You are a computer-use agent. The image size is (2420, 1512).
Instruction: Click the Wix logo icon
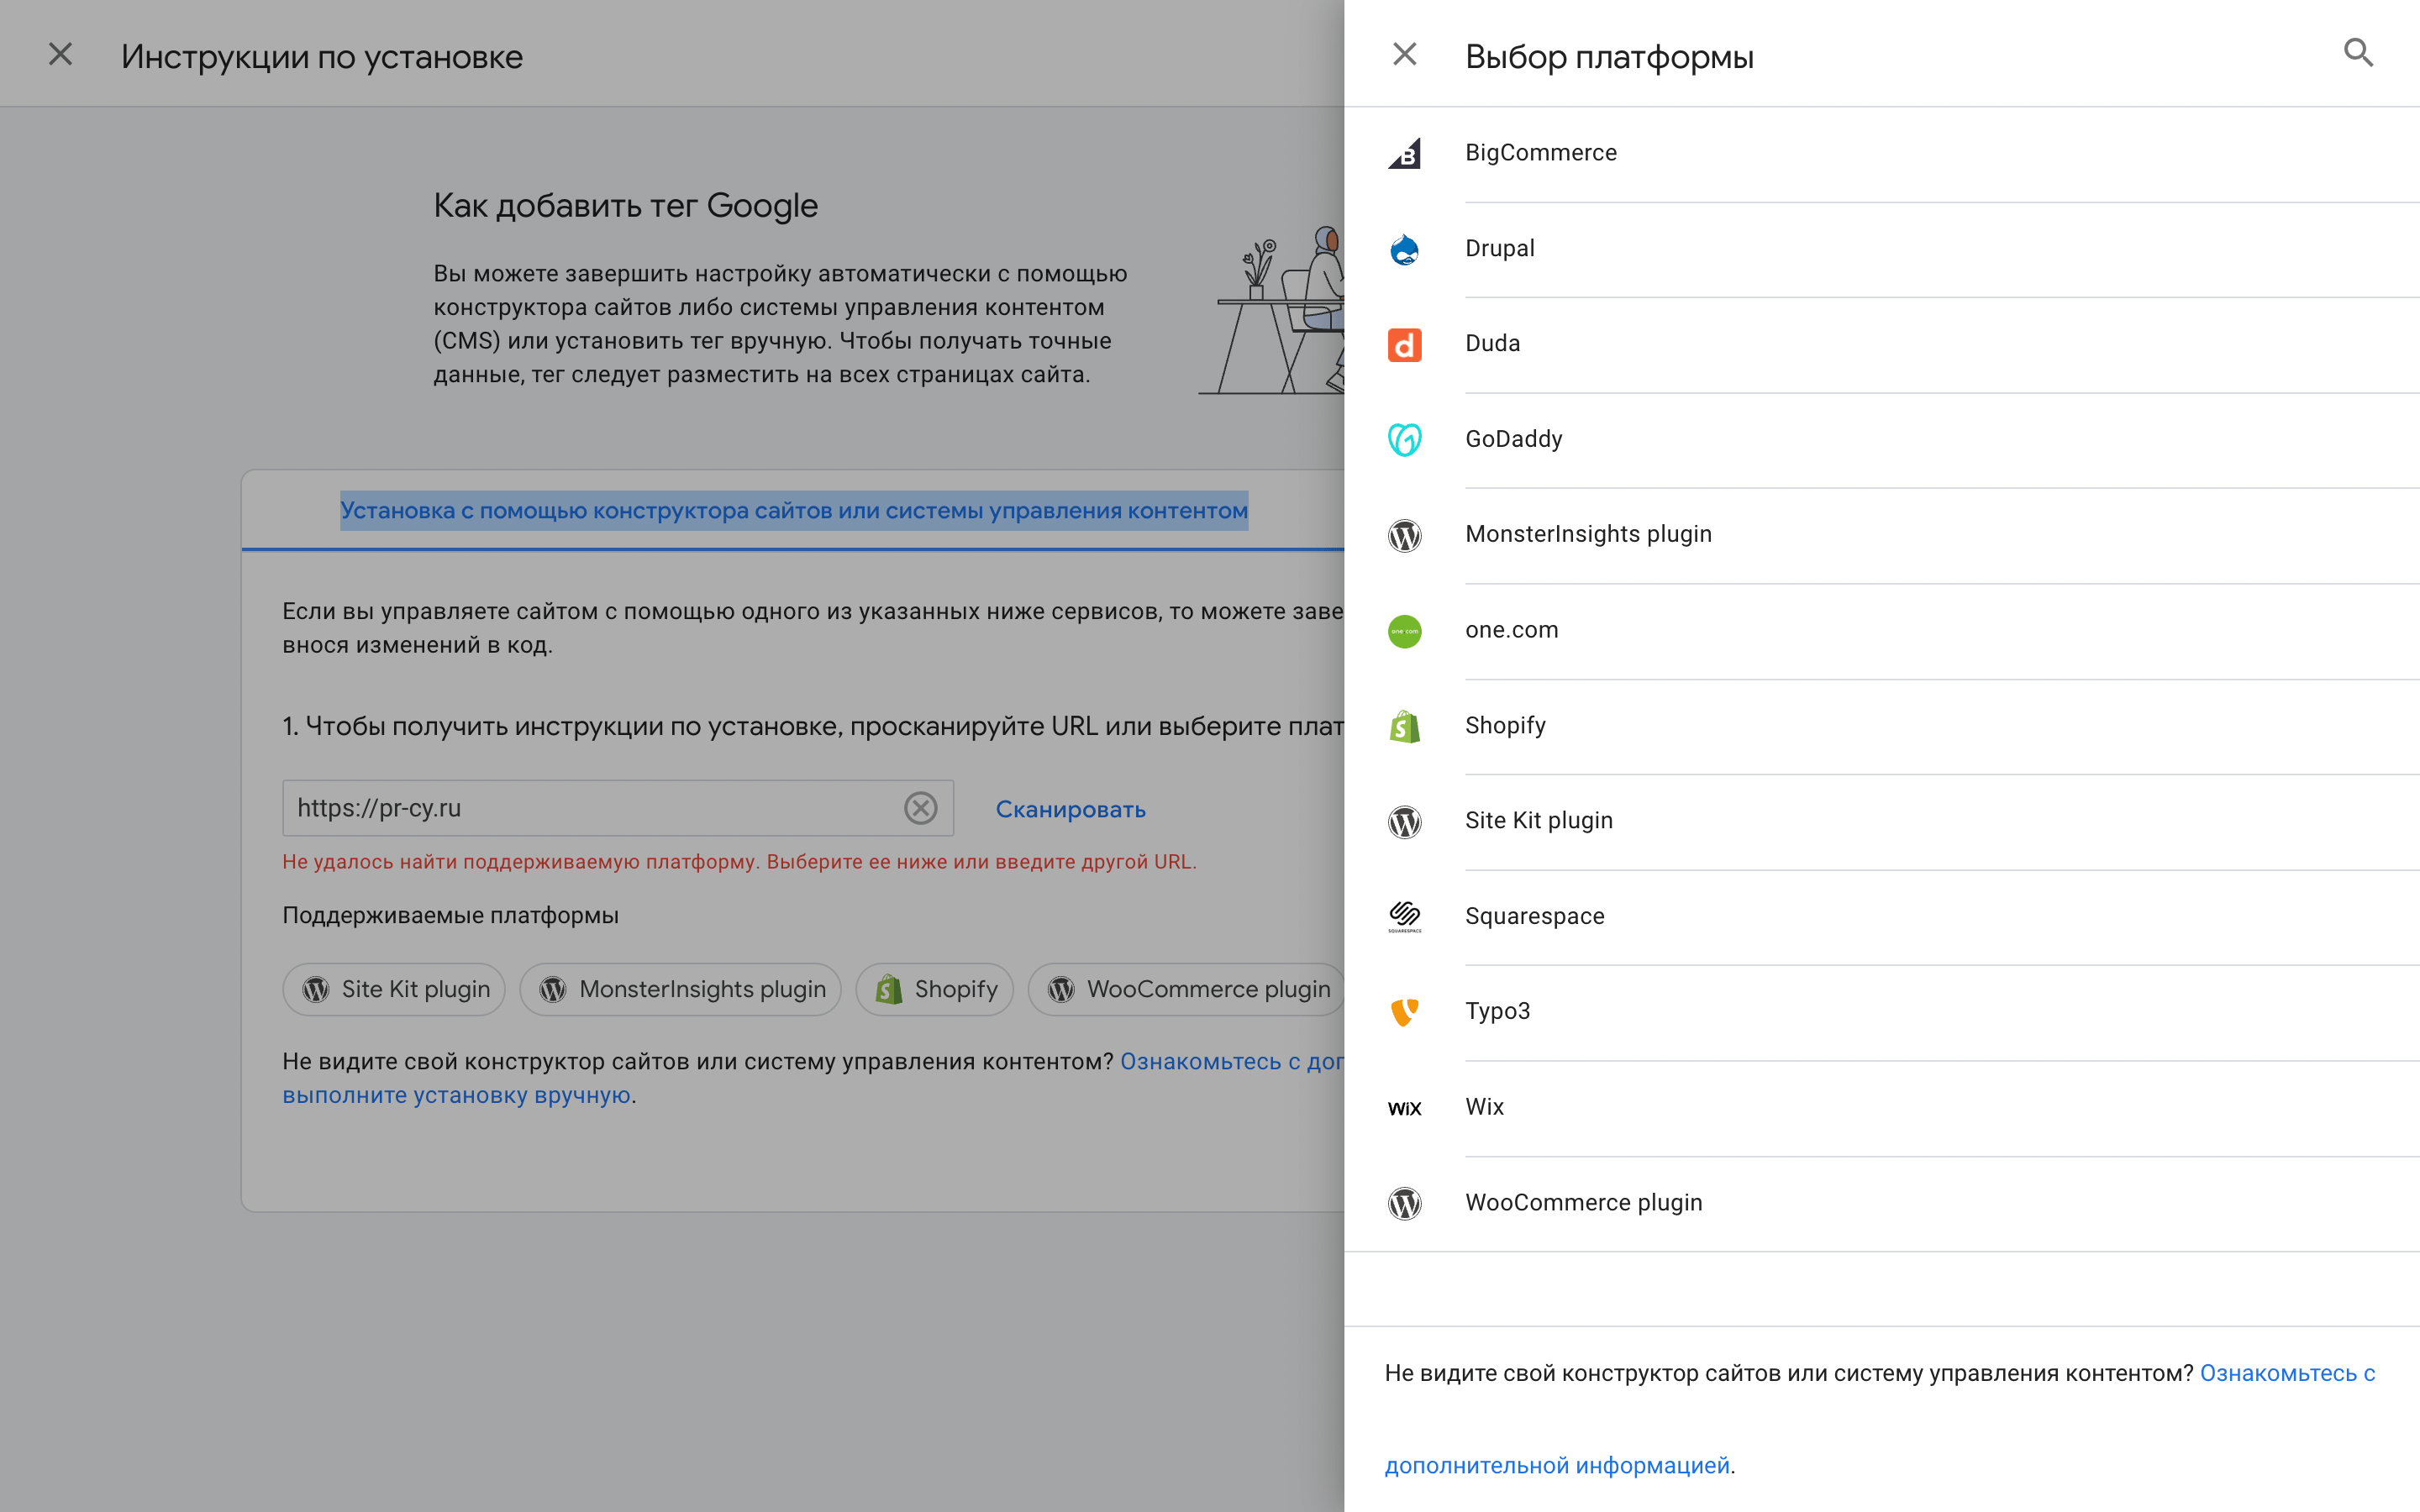click(1404, 1108)
